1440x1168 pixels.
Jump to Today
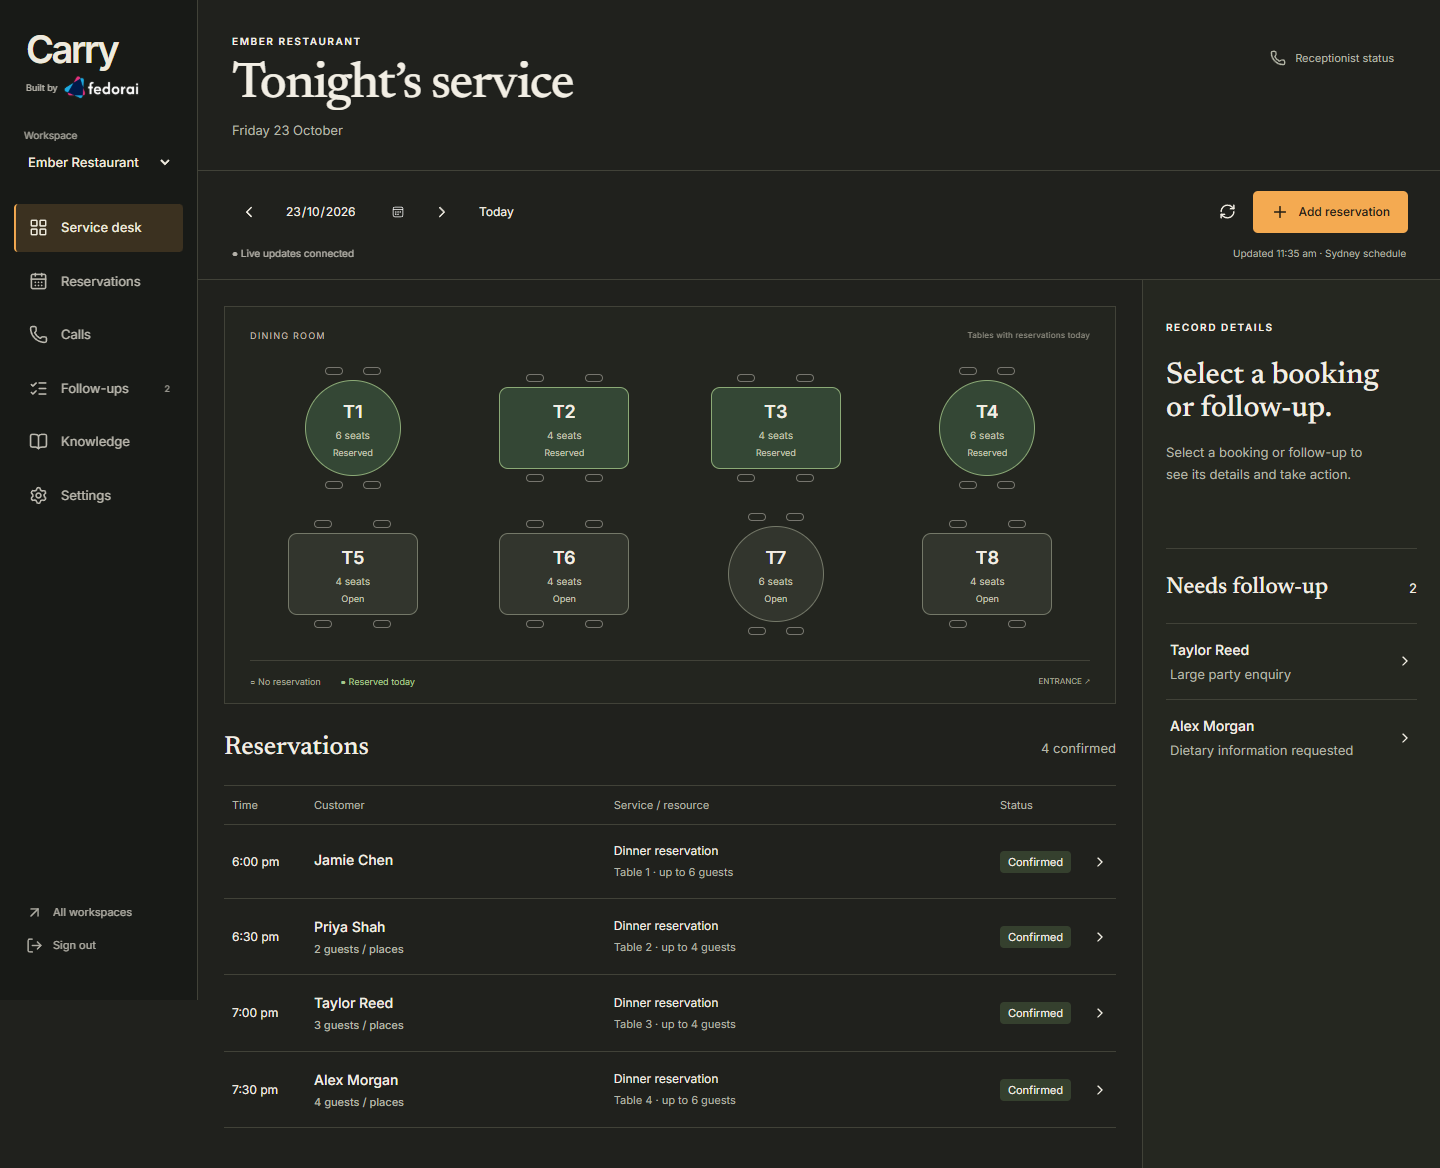(496, 212)
